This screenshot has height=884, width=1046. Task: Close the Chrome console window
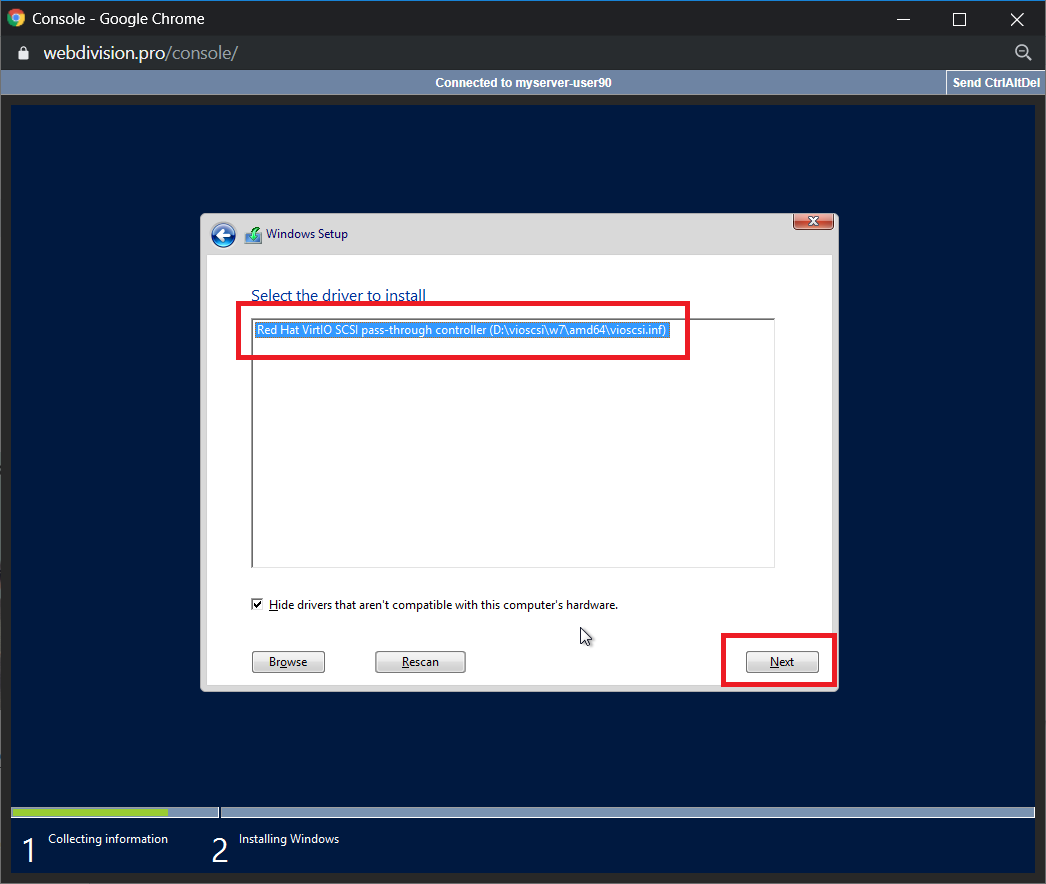(1017, 19)
